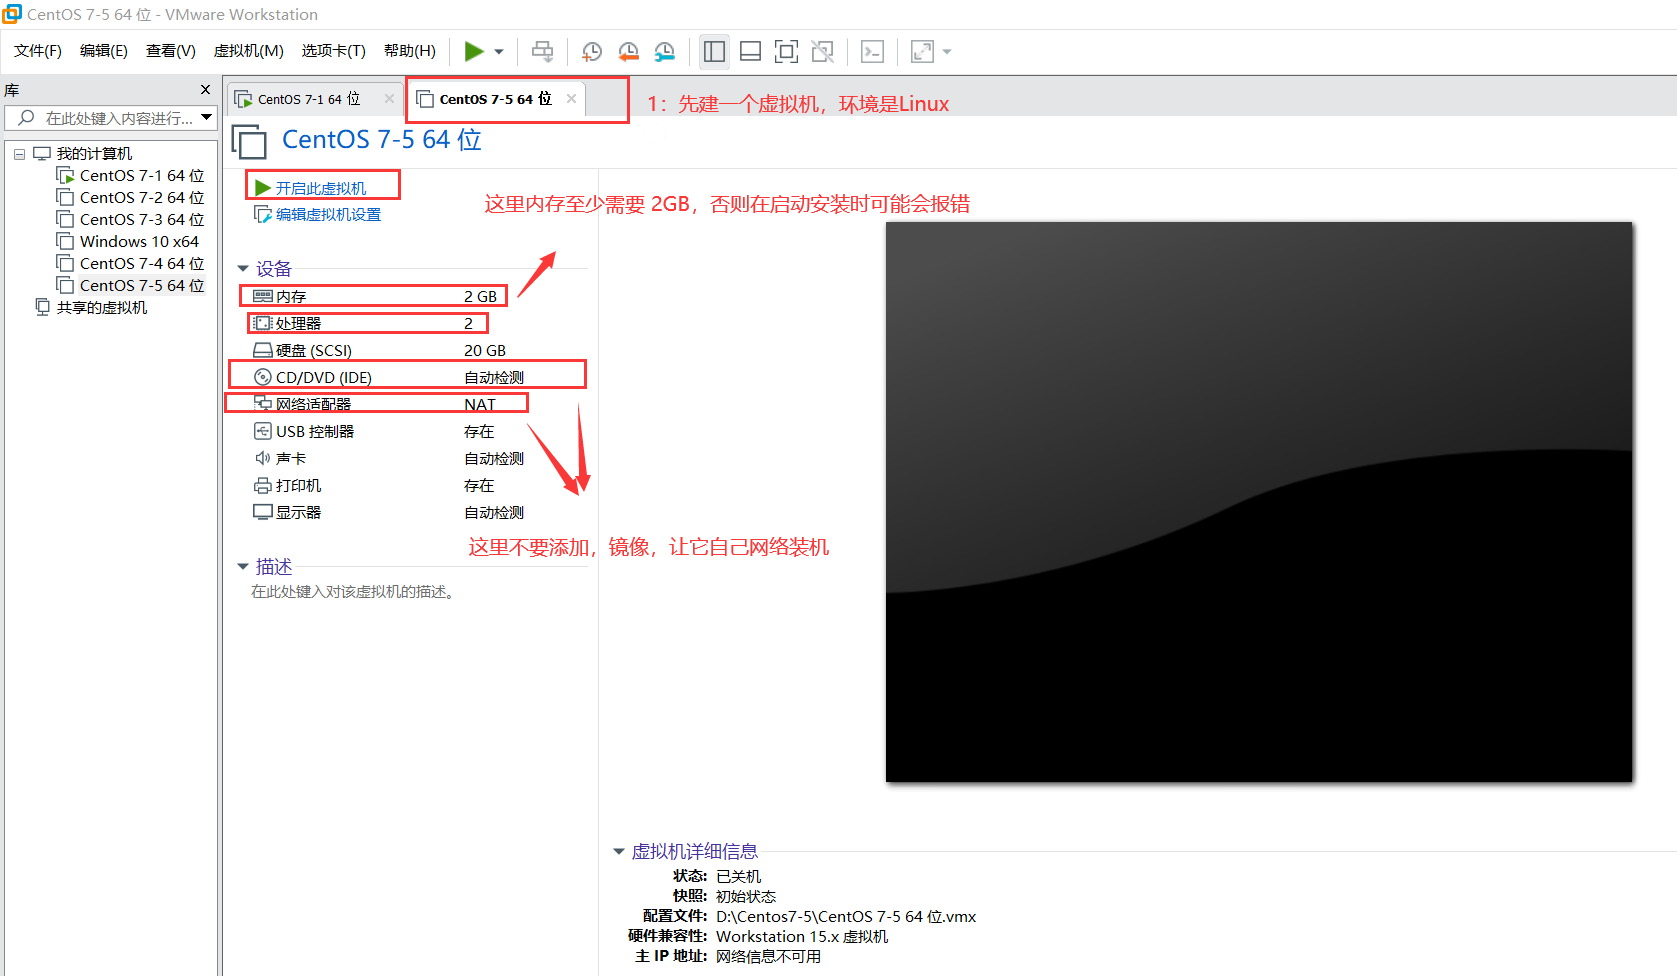Open the console view toolbar icon
This screenshot has width=1677, height=976.
pyautogui.click(x=872, y=51)
